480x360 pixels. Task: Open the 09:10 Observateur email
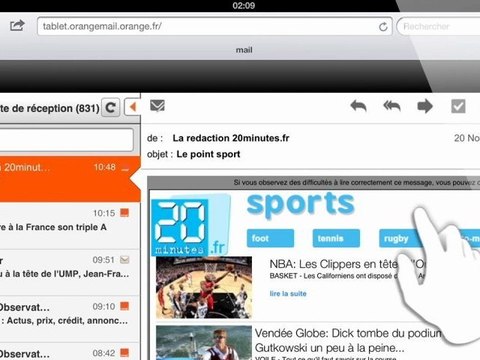coord(70,319)
